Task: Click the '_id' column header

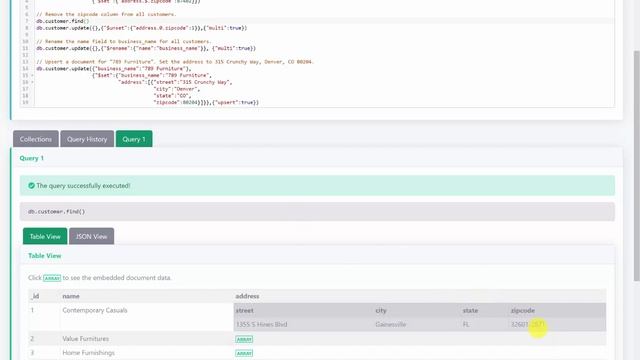Action: pyautogui.click(x=35, y=296)
